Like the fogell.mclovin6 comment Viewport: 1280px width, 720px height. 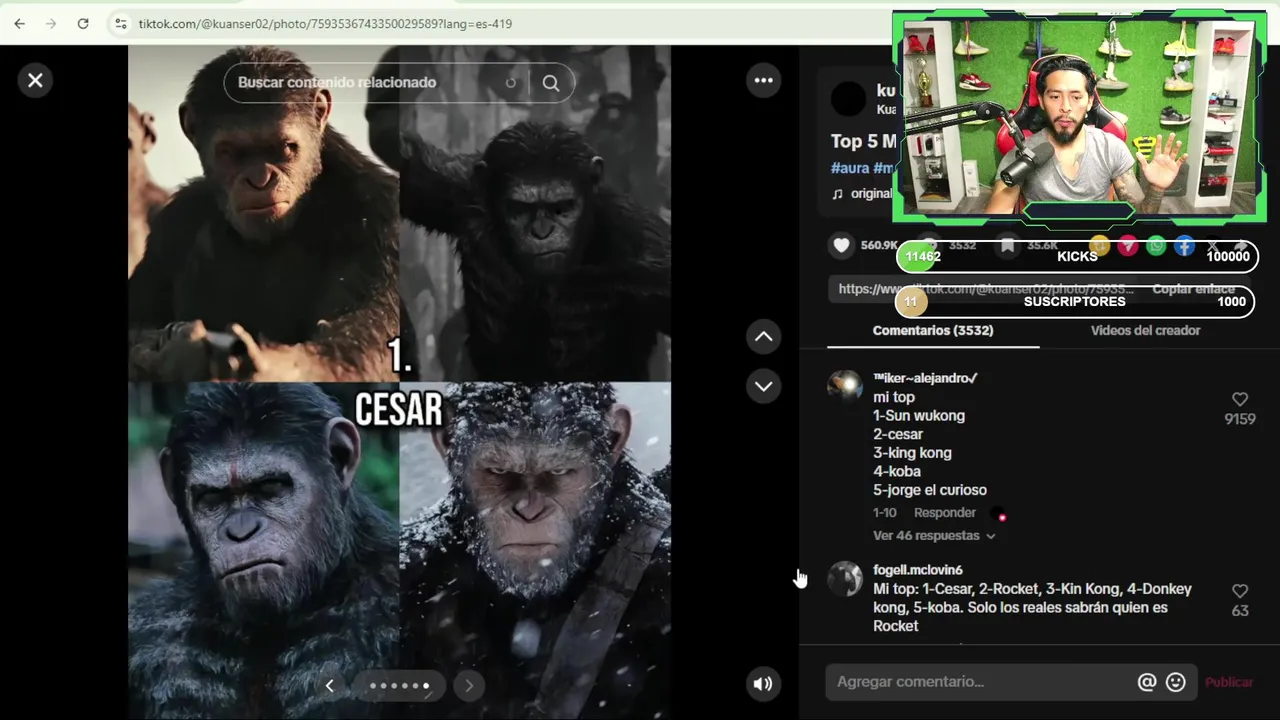(x=1240, y=591)
